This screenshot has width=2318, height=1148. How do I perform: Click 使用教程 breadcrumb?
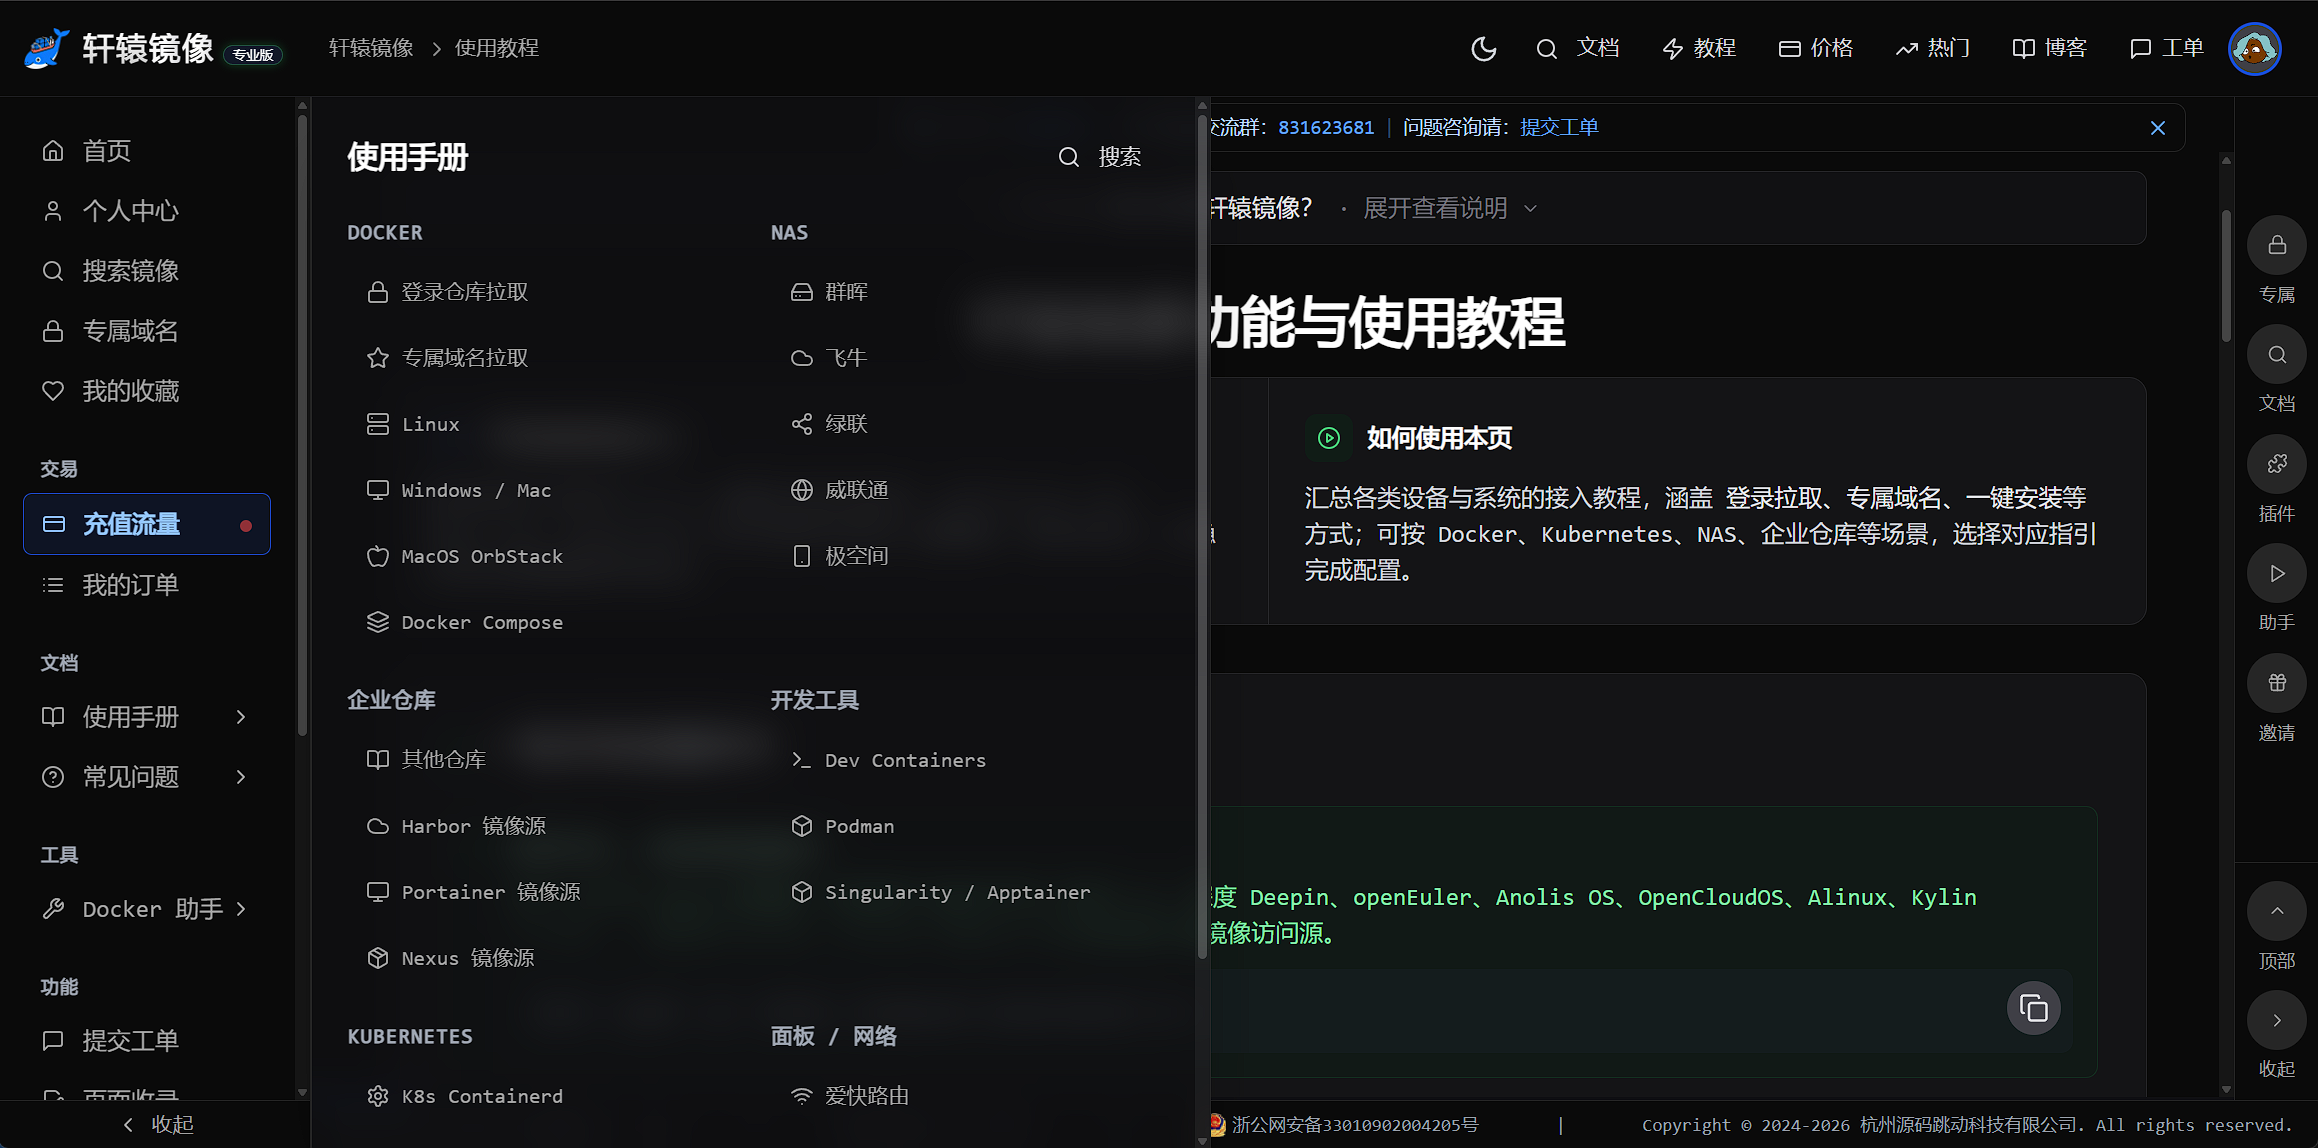pyautogui.click(x=497, y=48)
